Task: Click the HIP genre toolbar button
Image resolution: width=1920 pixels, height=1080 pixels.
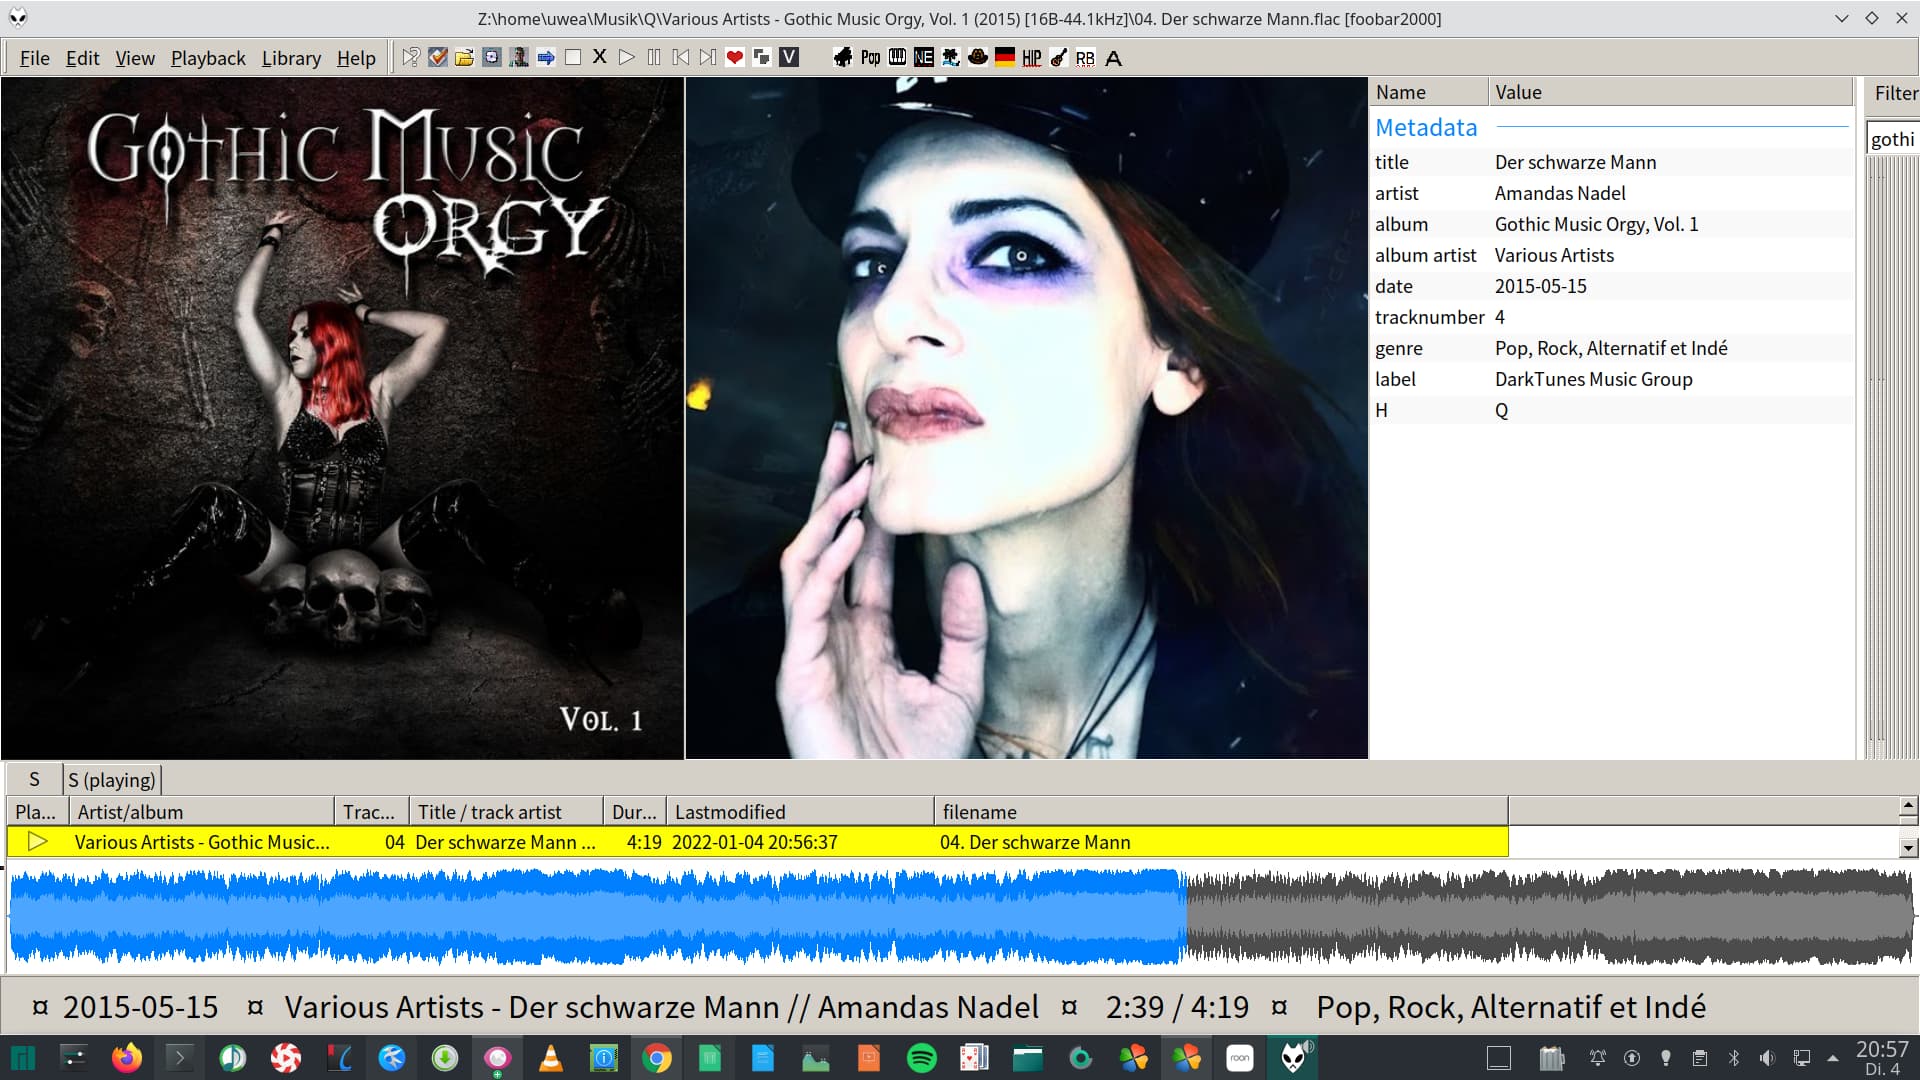Action: (1032, 57)
